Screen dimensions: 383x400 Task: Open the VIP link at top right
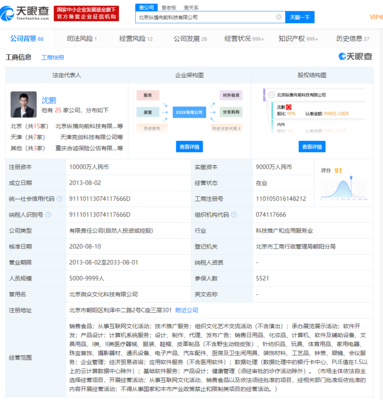(x=376, y=17)
